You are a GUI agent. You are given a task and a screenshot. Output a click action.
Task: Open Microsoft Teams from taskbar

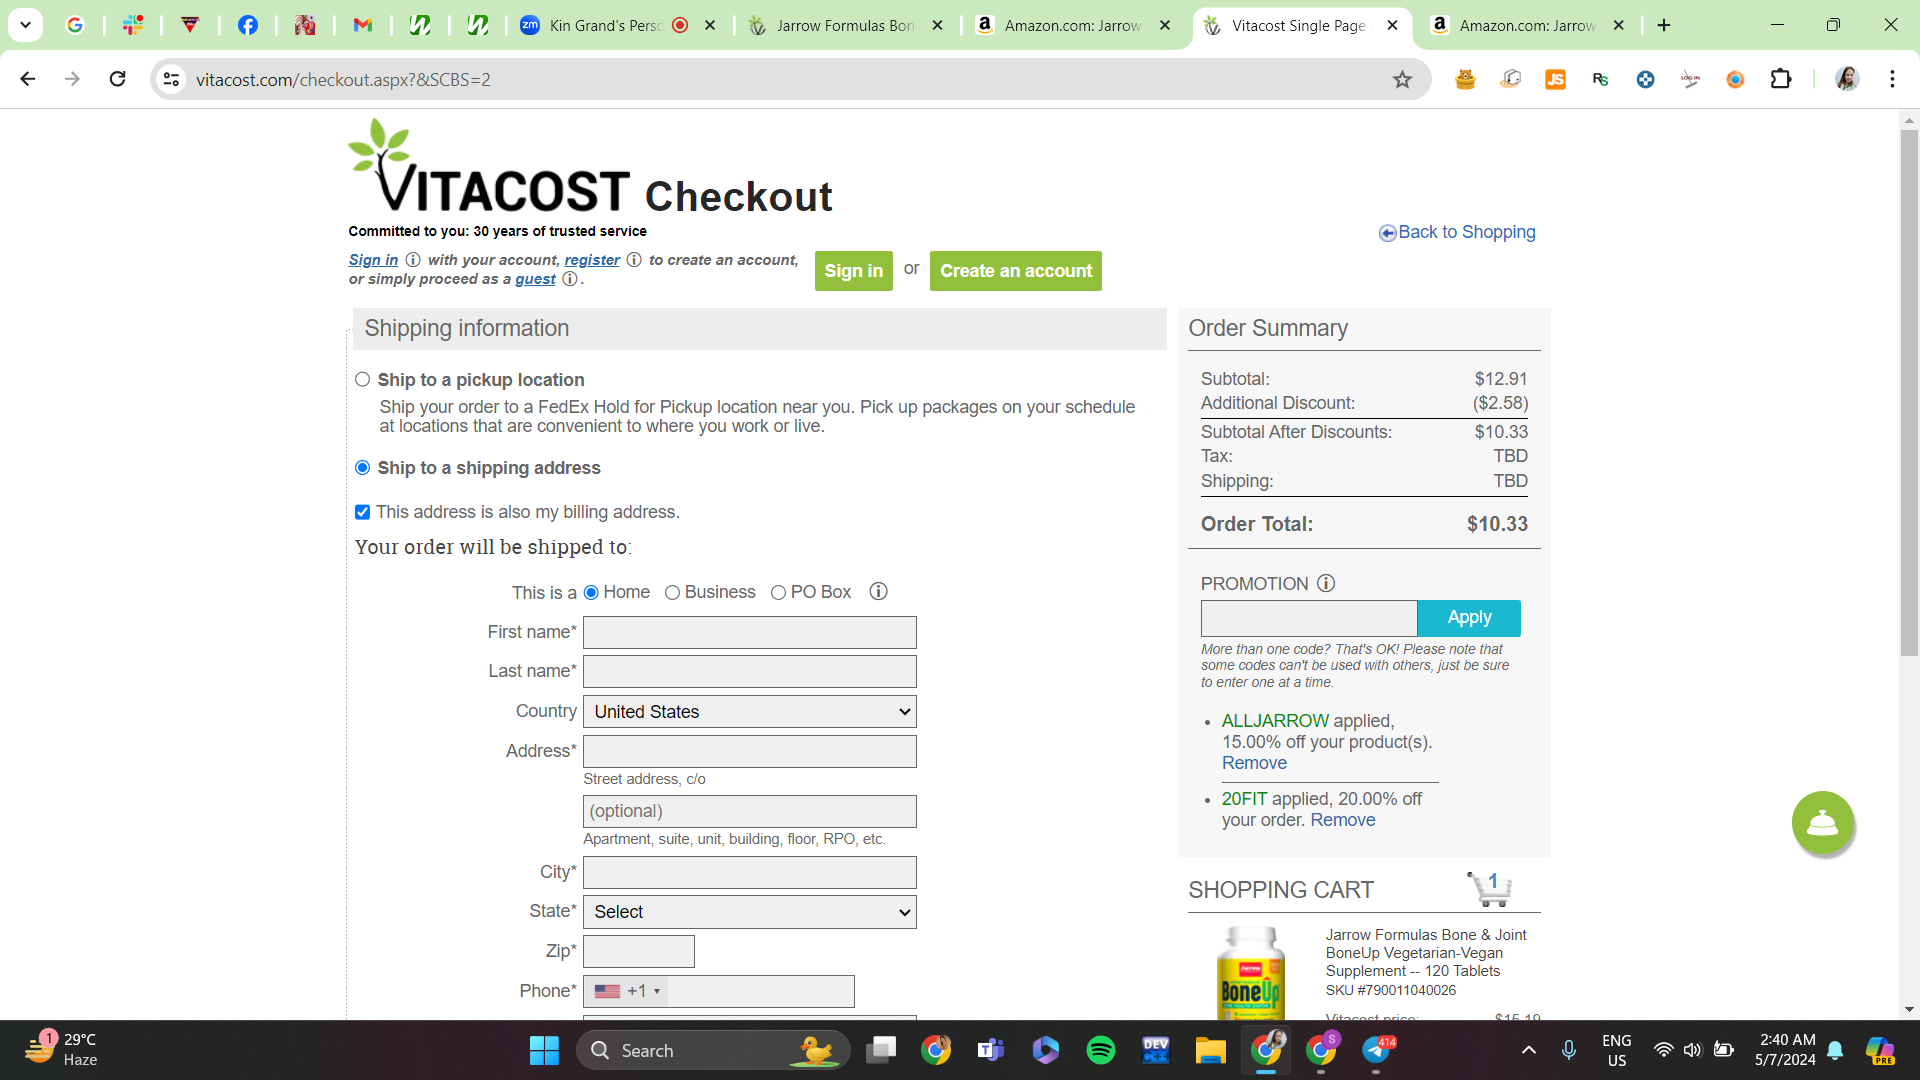990,1050
